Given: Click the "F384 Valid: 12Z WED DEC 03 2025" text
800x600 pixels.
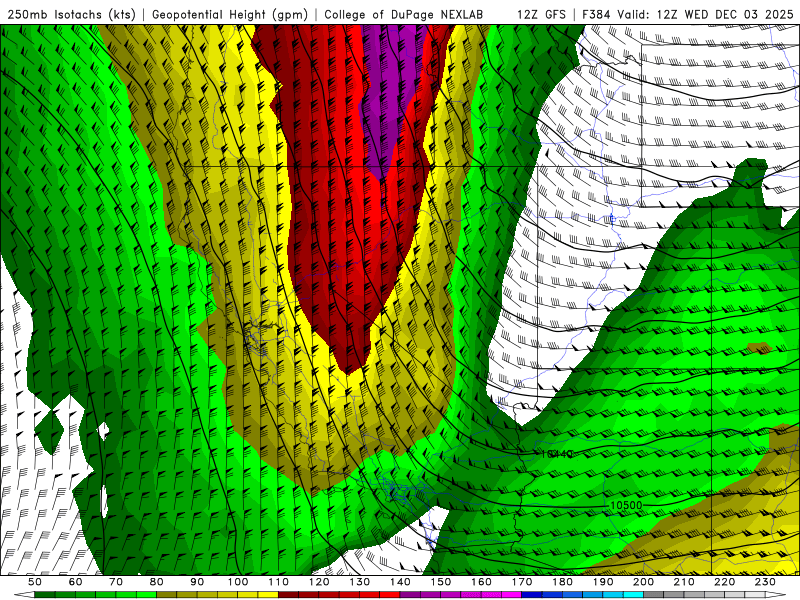Looking at the screenshot, I should tap(688, 14).
